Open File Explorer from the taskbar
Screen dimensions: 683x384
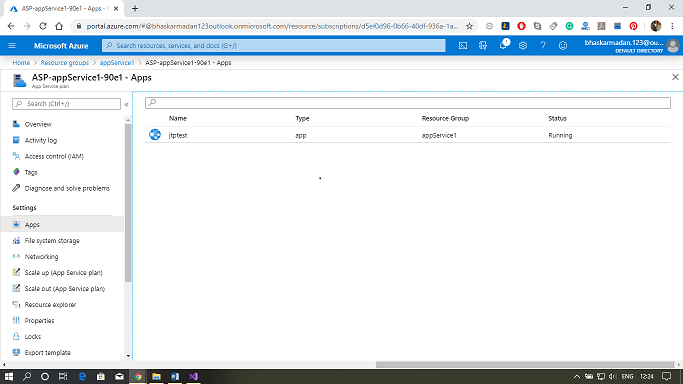tap(156, 376)
